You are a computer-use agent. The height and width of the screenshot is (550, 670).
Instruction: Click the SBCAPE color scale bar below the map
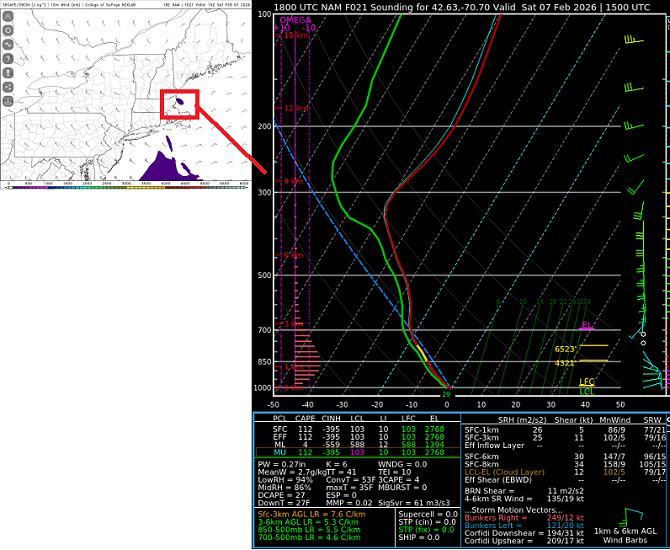coord(125,182)
